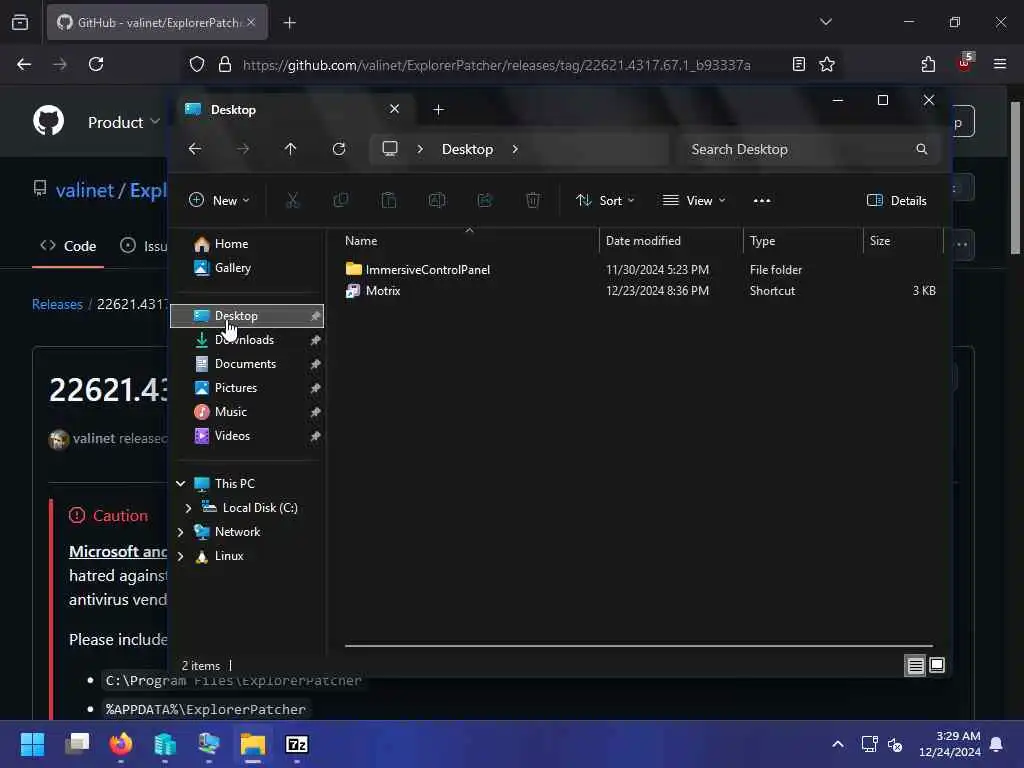The height and width of the screenshot is (768, 1024).
Task: Expand Local Disk (C:) in navigation tree
Action: 188,508
